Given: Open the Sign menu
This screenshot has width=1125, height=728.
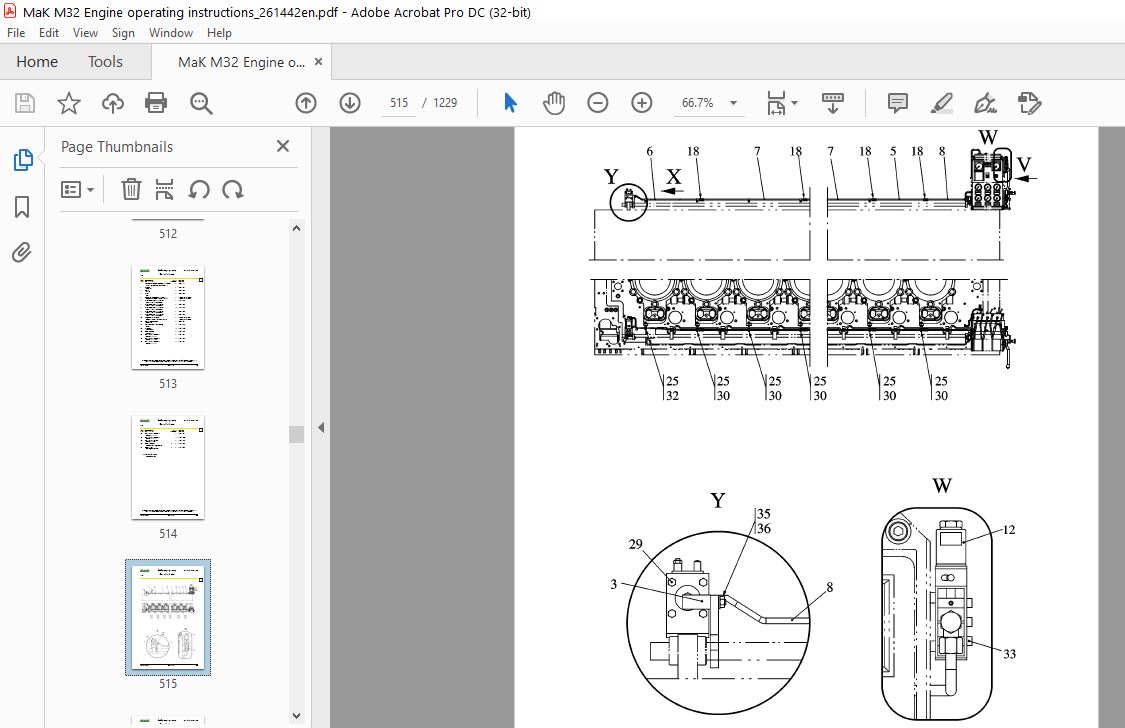Looking at the screenshot, I should click(x=123, y=33).
